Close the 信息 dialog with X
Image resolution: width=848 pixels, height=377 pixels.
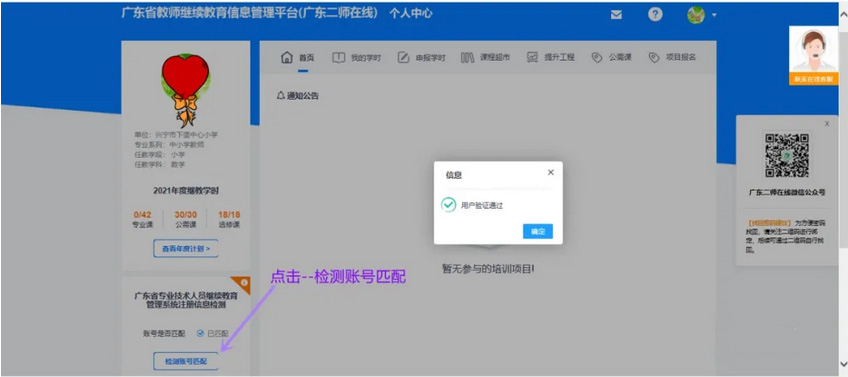tap(551, 173)
